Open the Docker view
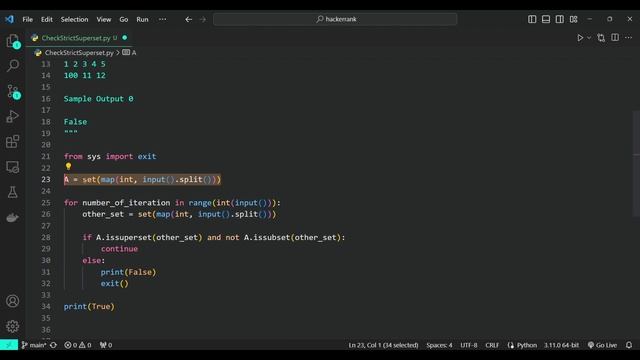 (13, 218)
